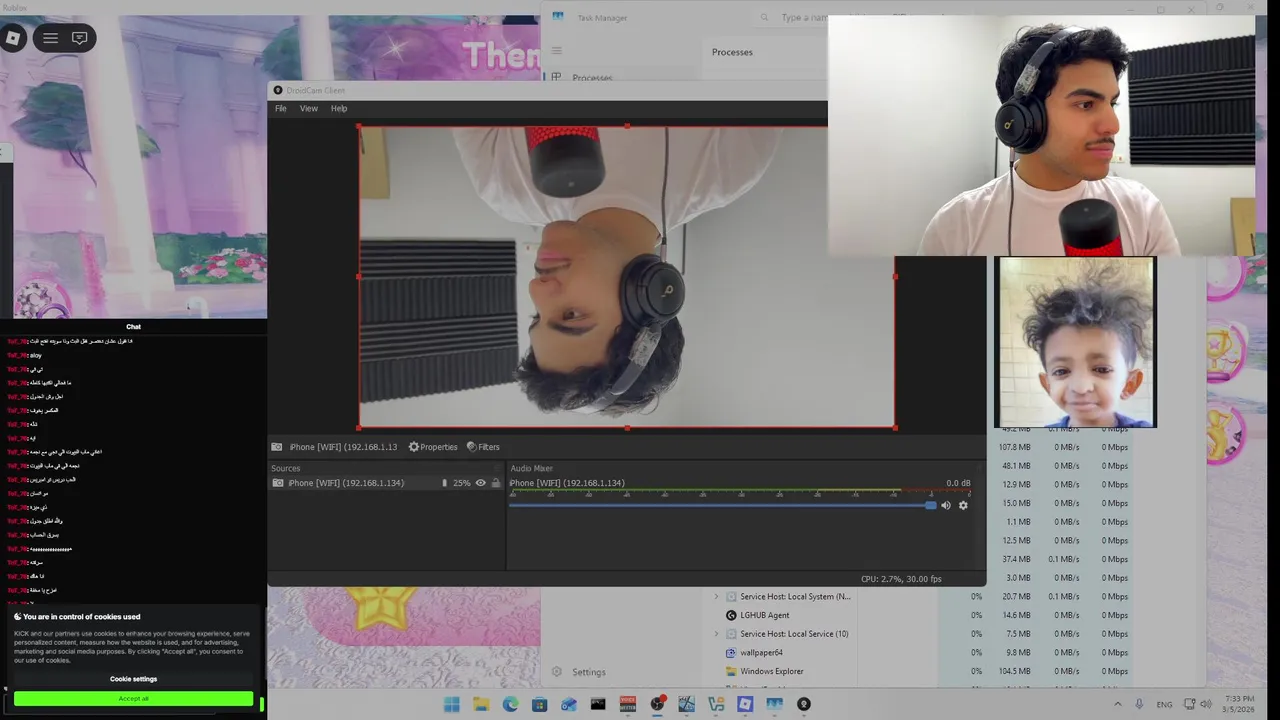Image resolution: width=1280 pixels, height=720 pixels.
Task: Click the Filters icon
Action: point(471,447)
